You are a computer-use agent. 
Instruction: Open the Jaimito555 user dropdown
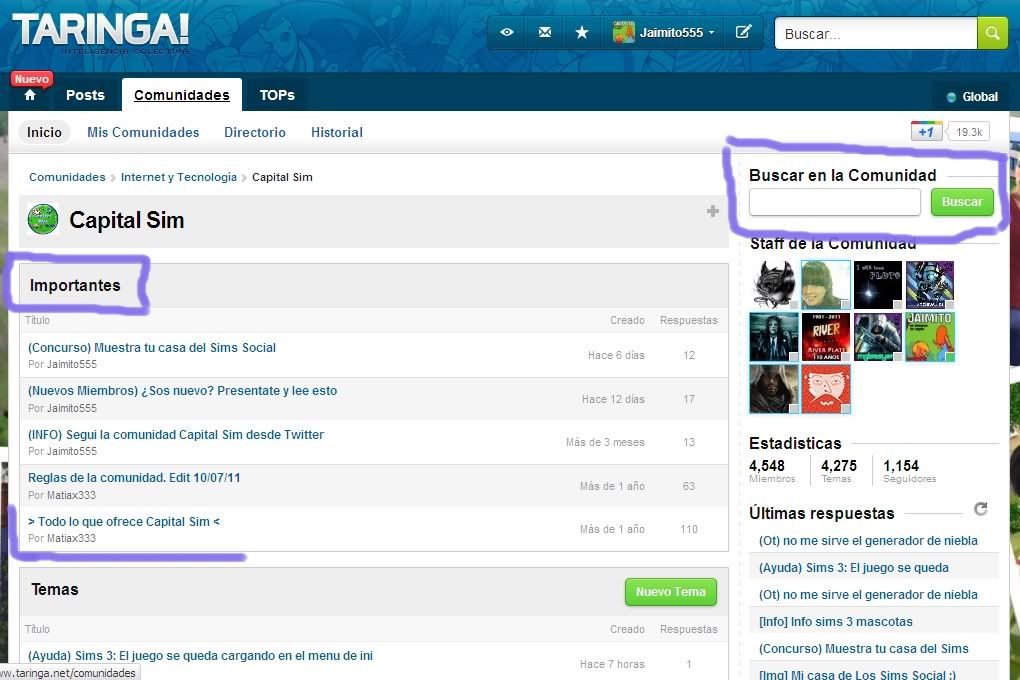663,32
